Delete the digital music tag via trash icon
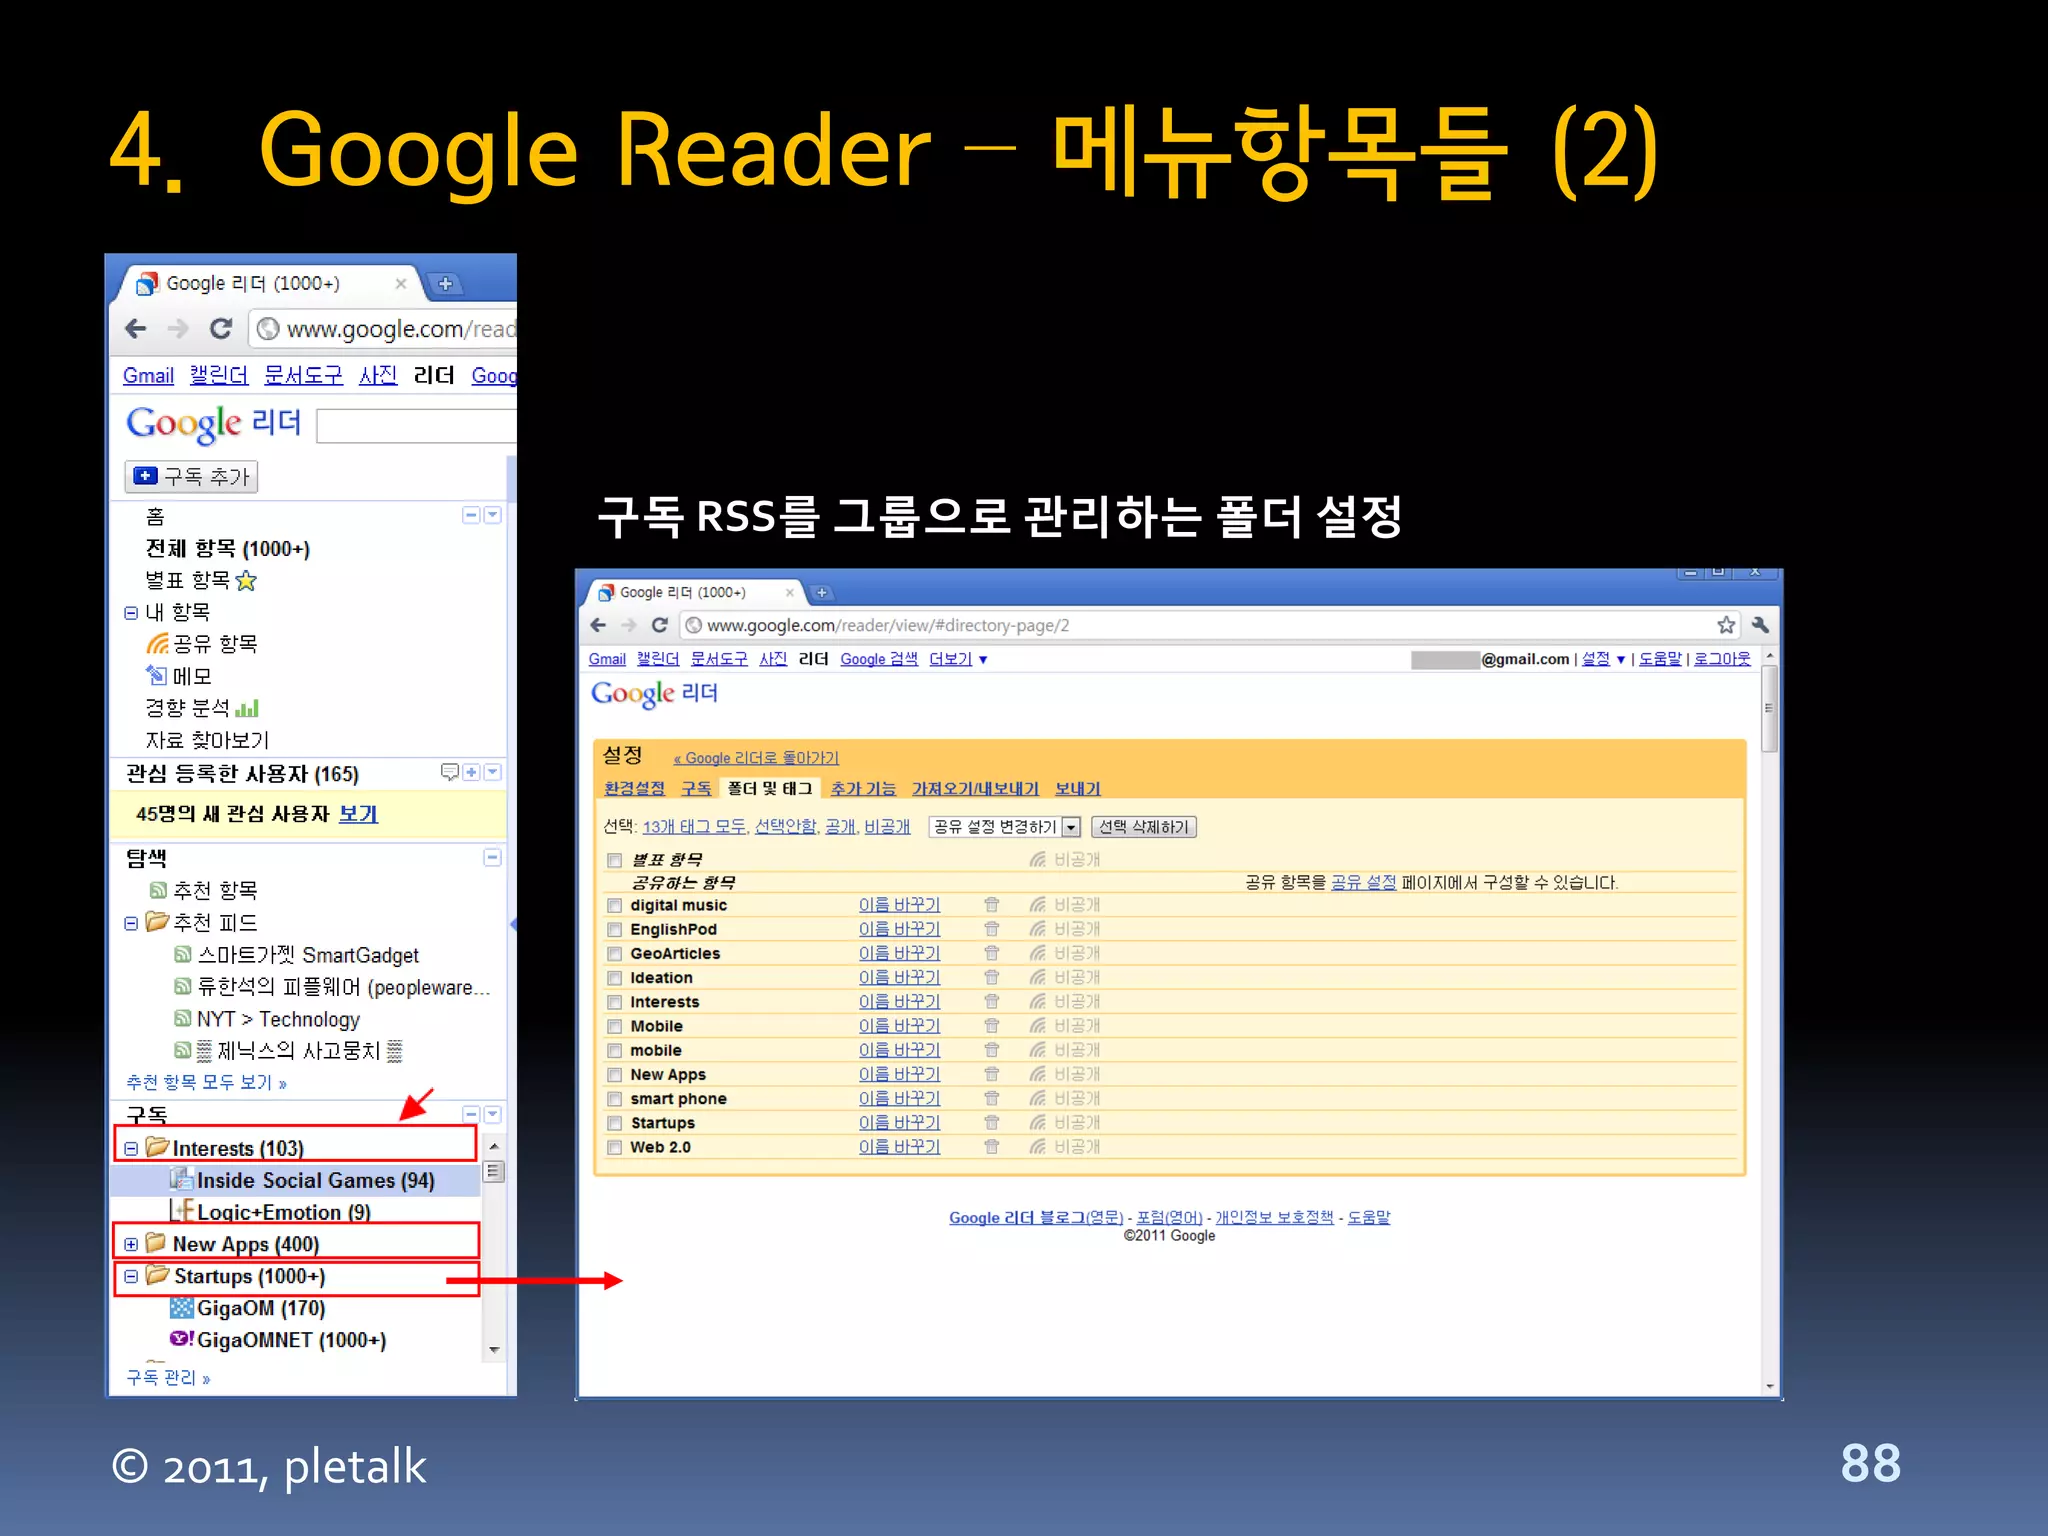This screenshot has width=2048, height=1536. click(991, 905)
